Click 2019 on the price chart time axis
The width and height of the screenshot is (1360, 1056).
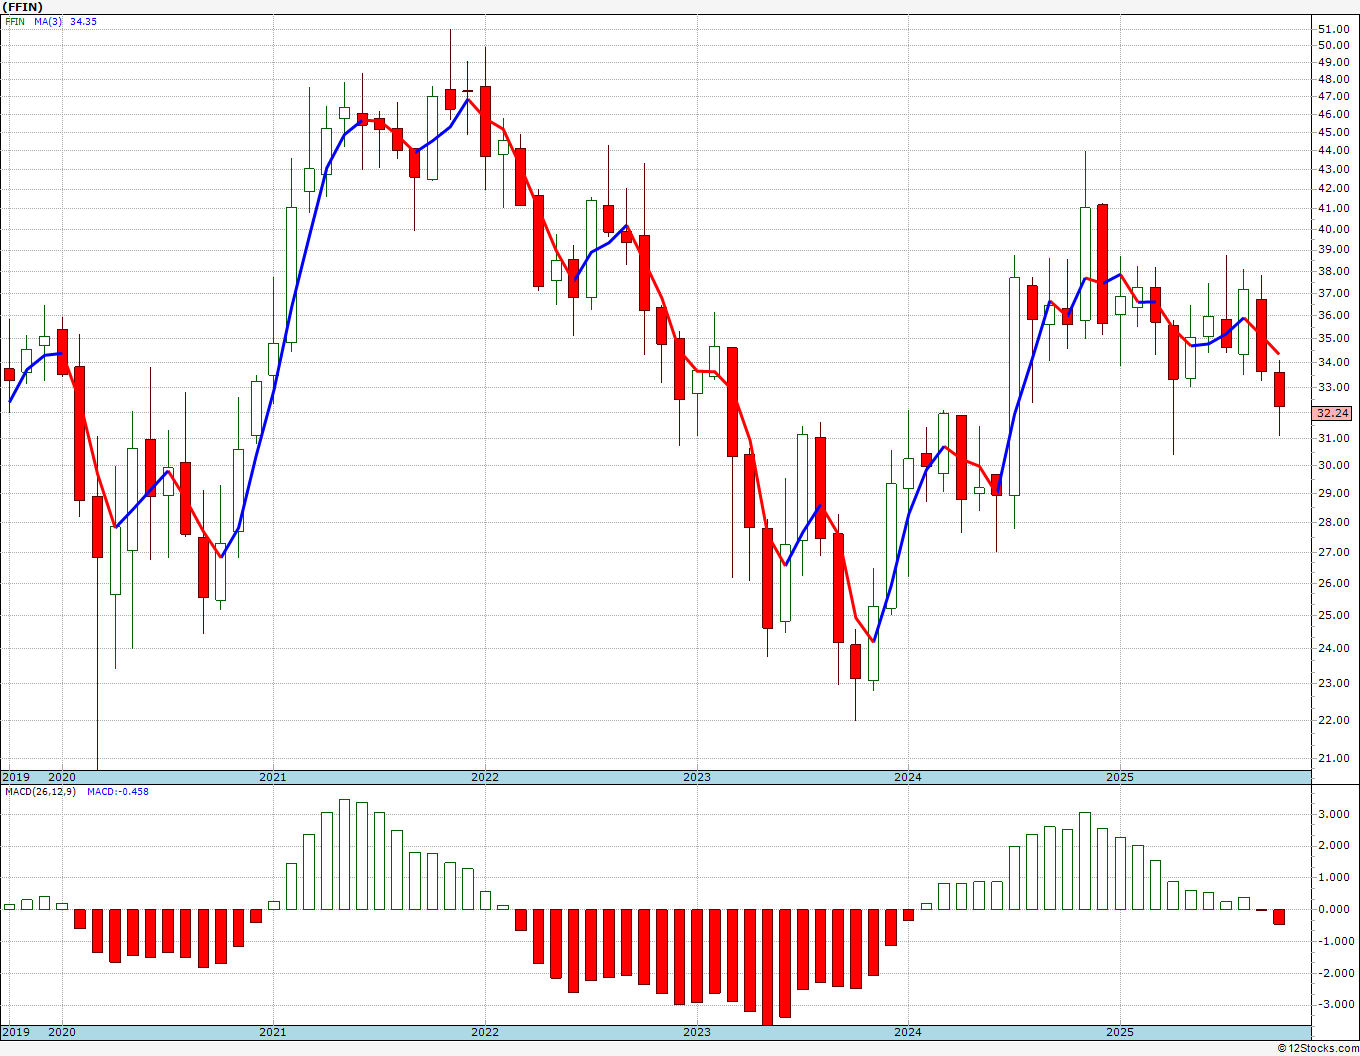click(x=15, y=777)
